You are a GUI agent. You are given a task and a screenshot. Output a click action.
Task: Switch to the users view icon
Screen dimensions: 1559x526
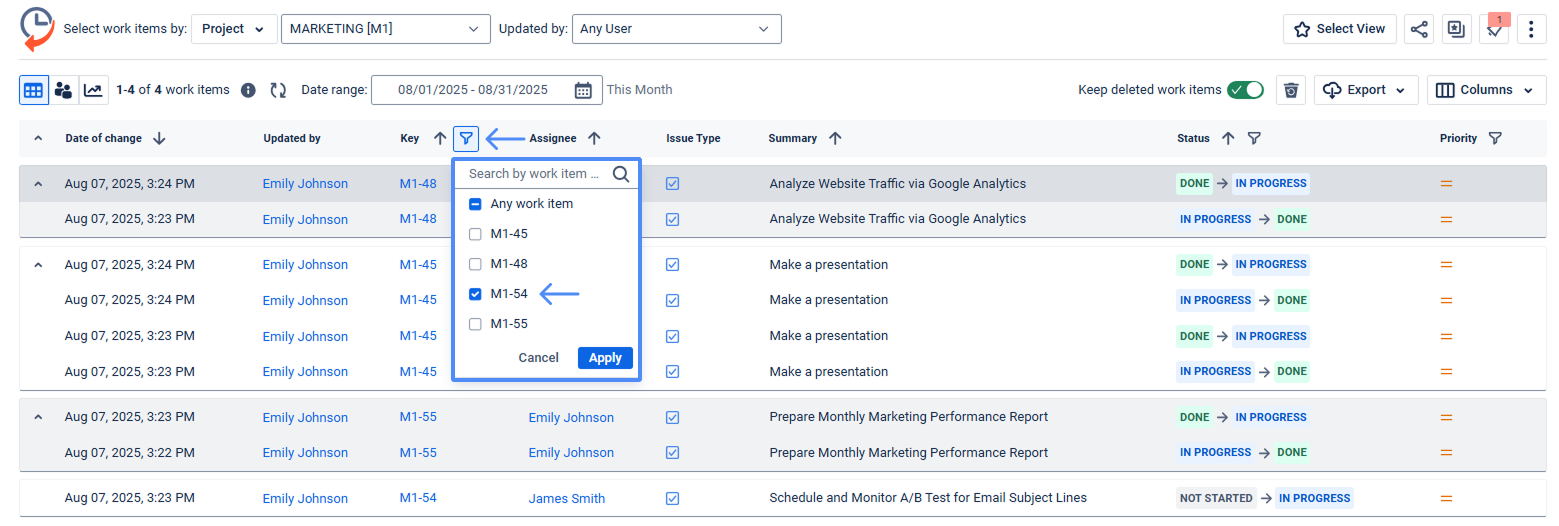(x=63, y=90)
